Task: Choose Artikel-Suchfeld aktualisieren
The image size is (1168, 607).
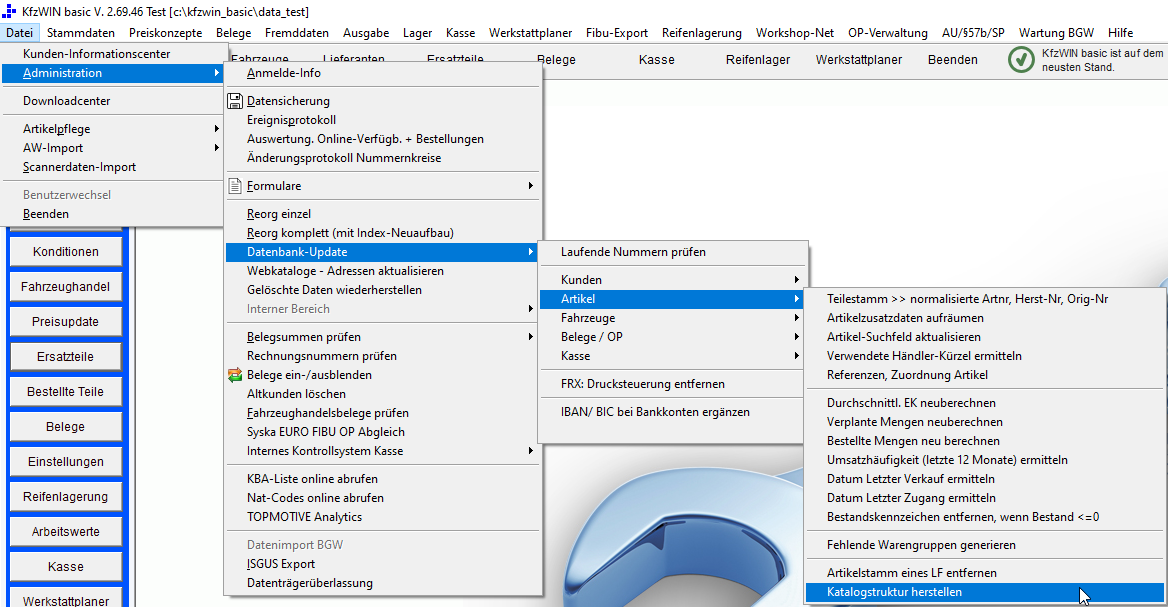Action: (985, 337)
